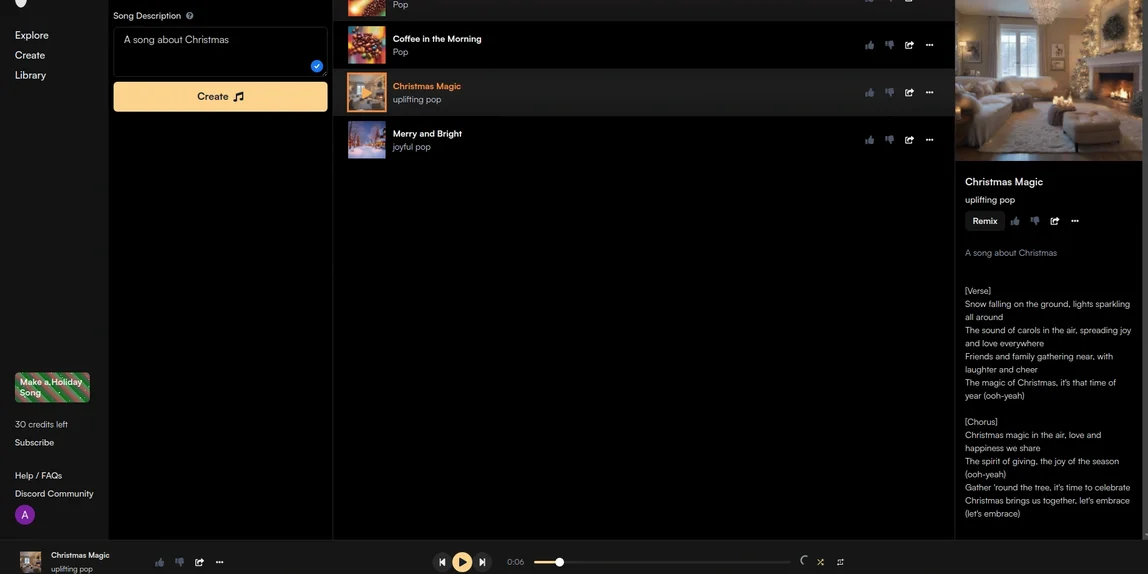1148x574 pixels.
Task: Click the [Verse] label in lyrics
Action: click(x=978, y=291)
